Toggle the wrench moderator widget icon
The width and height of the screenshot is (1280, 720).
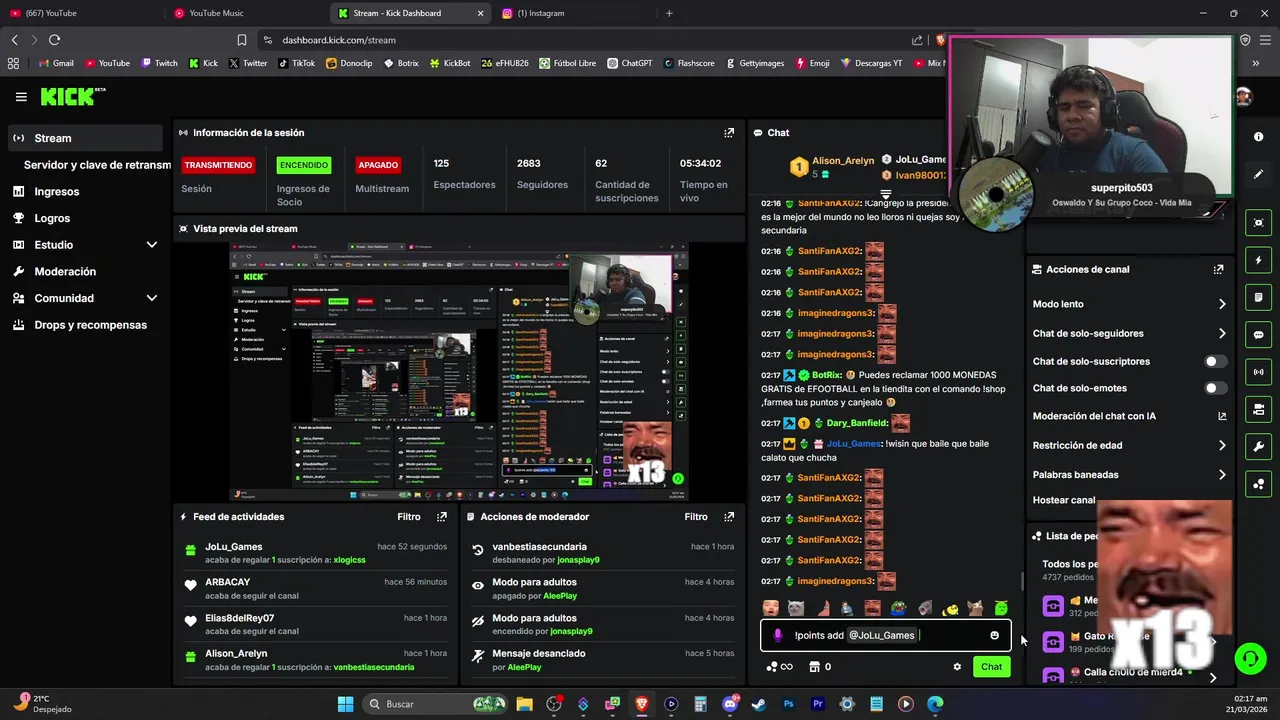point(1258,446)
